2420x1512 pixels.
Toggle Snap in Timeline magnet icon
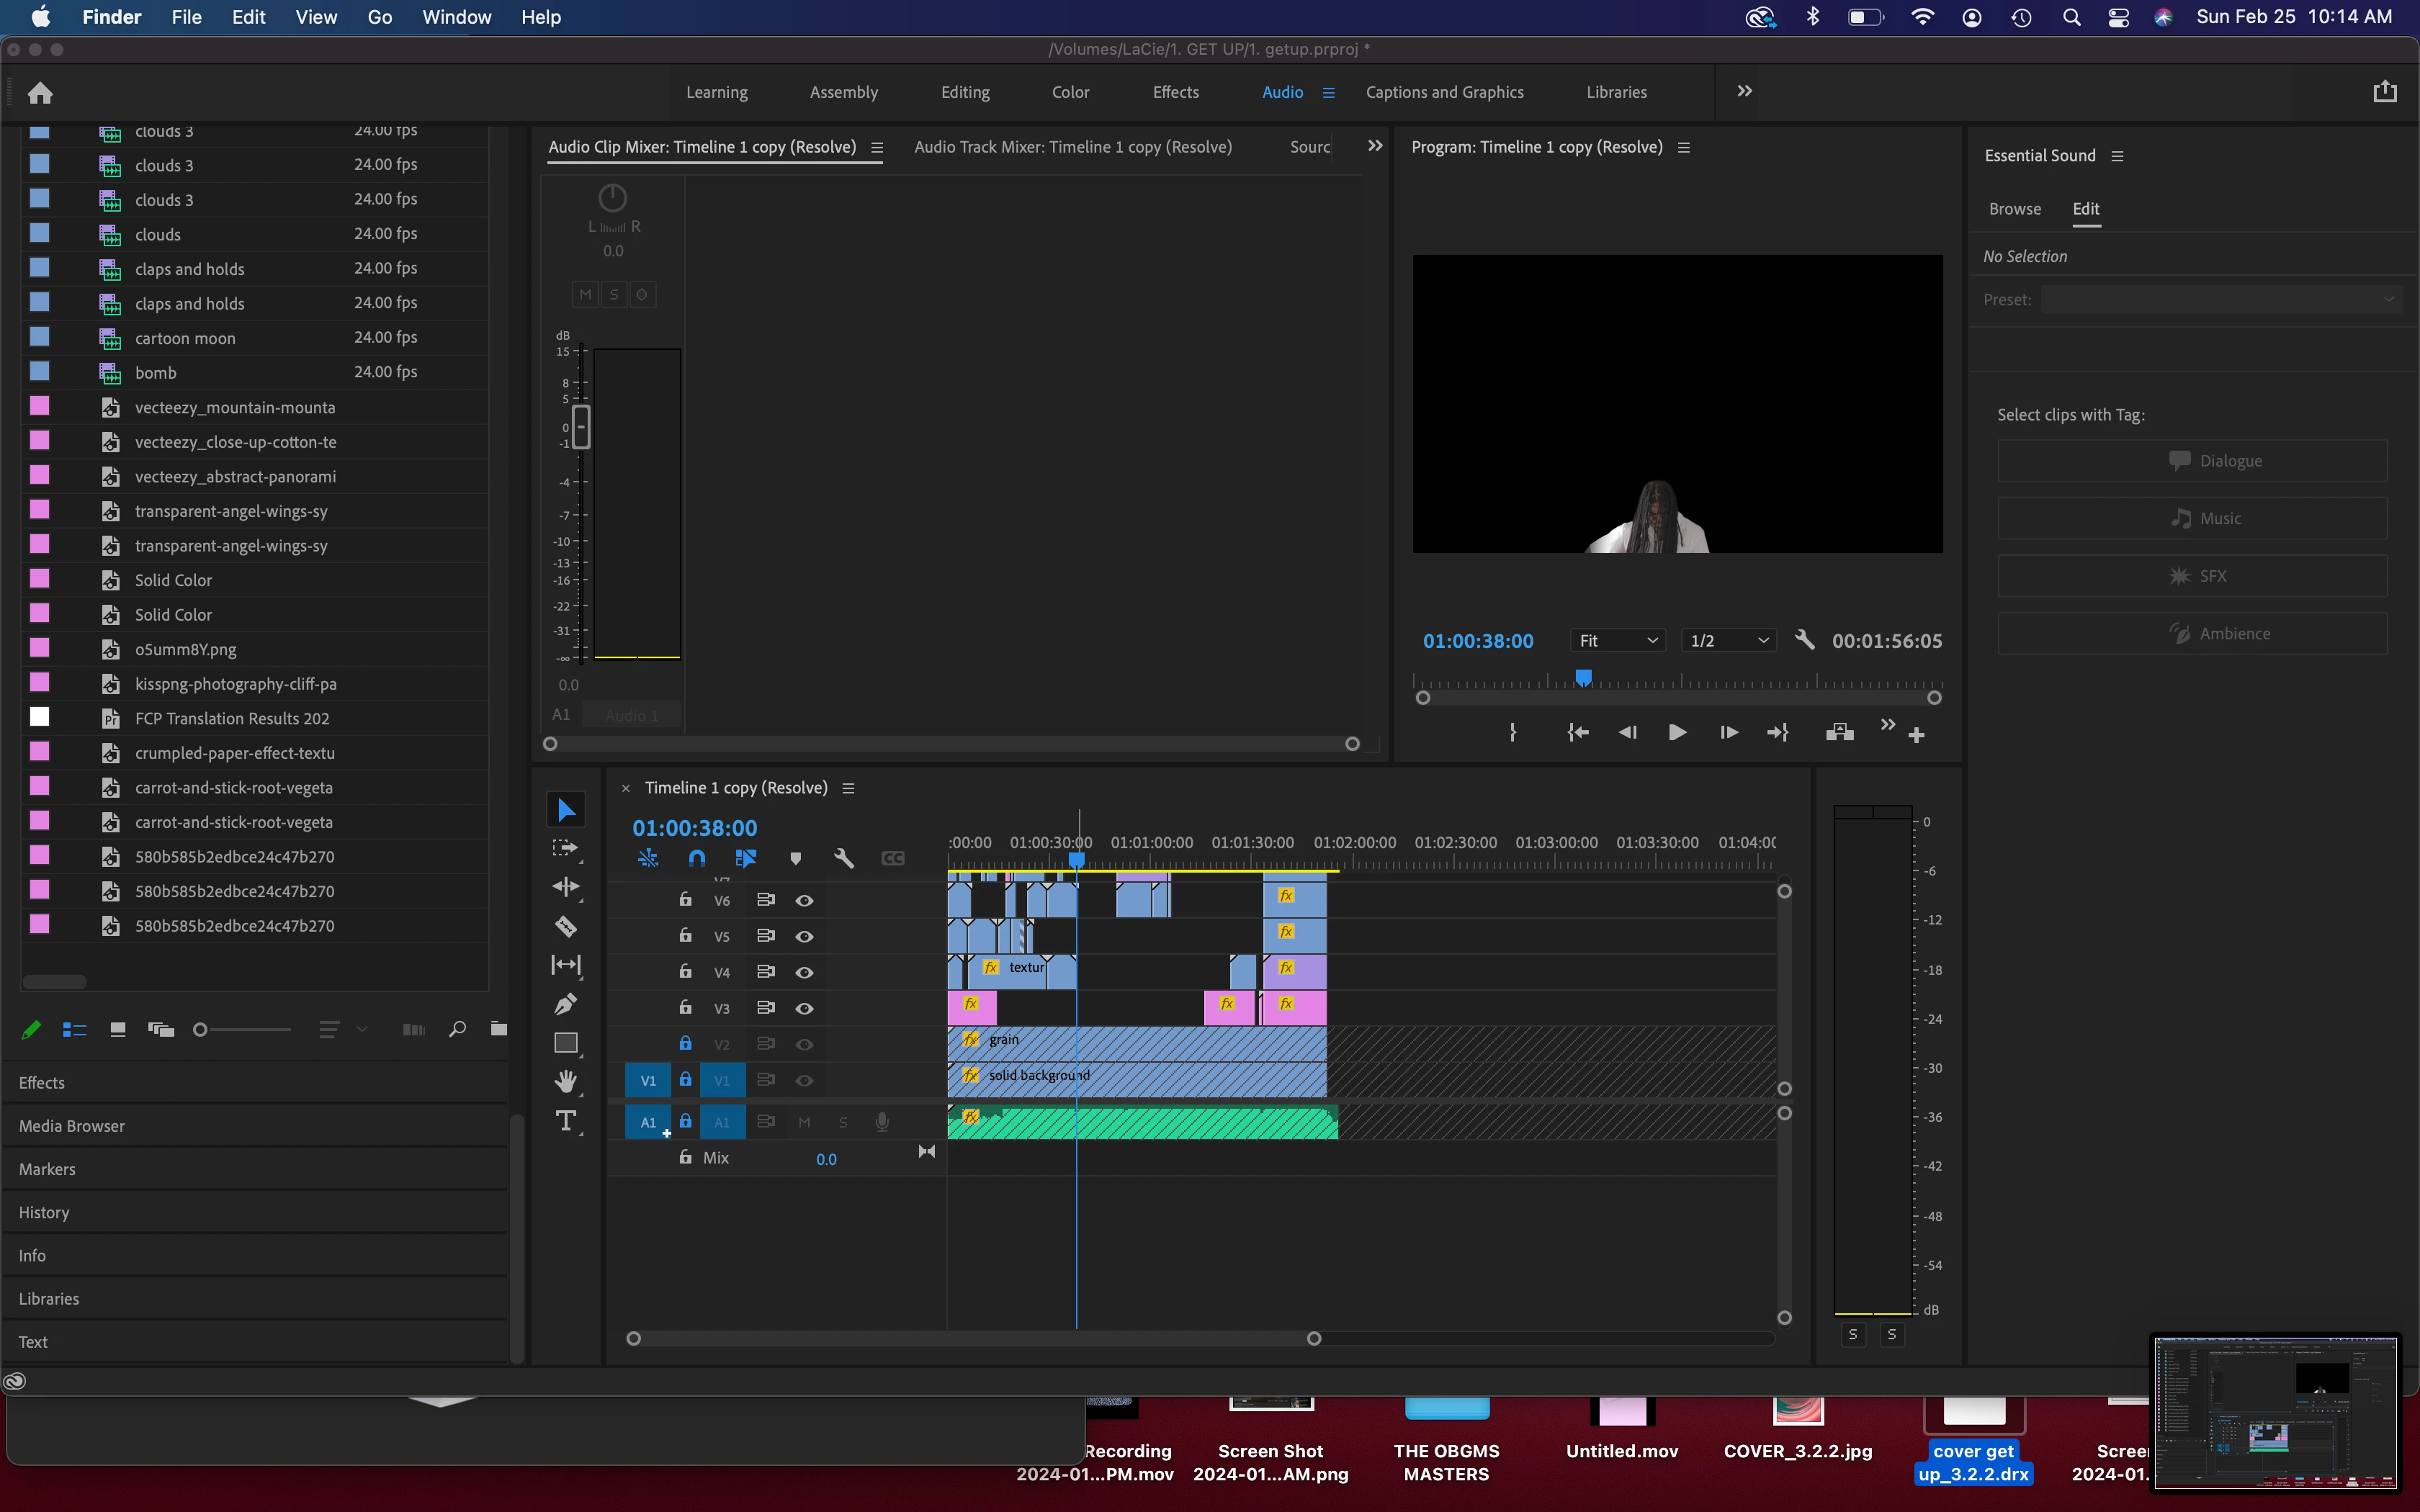[x=697, y=858]
